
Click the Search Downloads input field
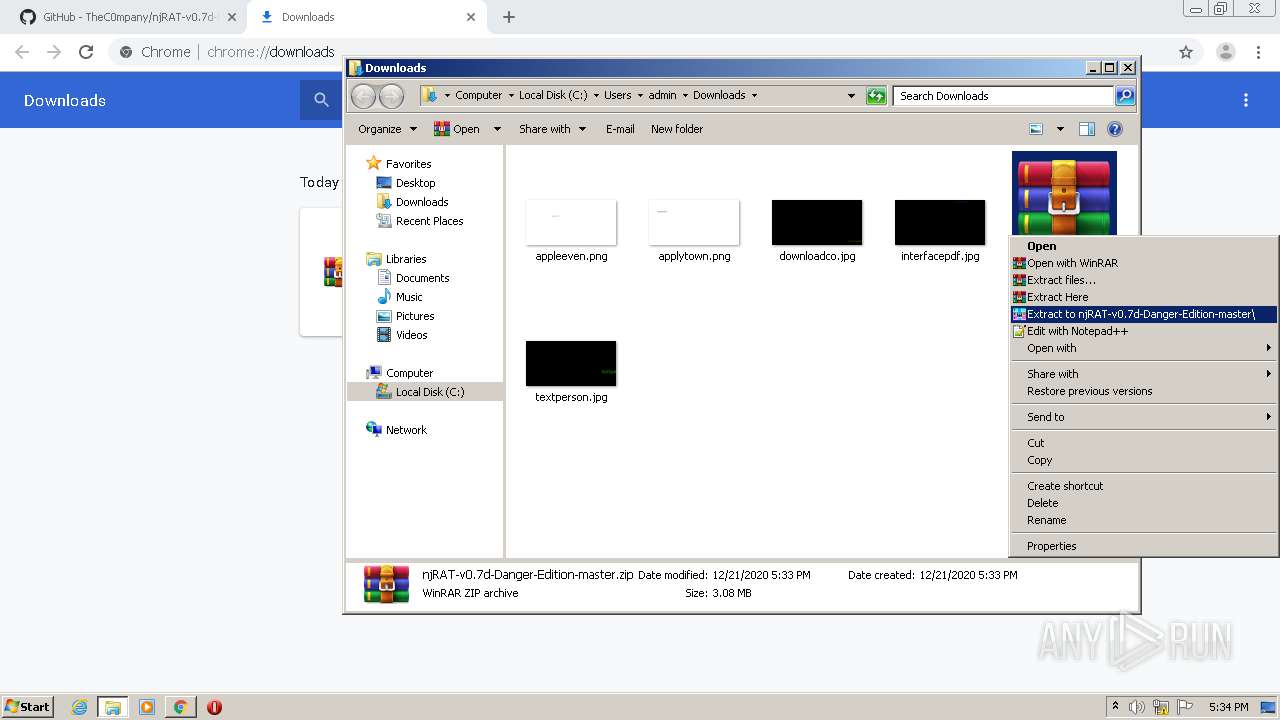point(1003,96)
